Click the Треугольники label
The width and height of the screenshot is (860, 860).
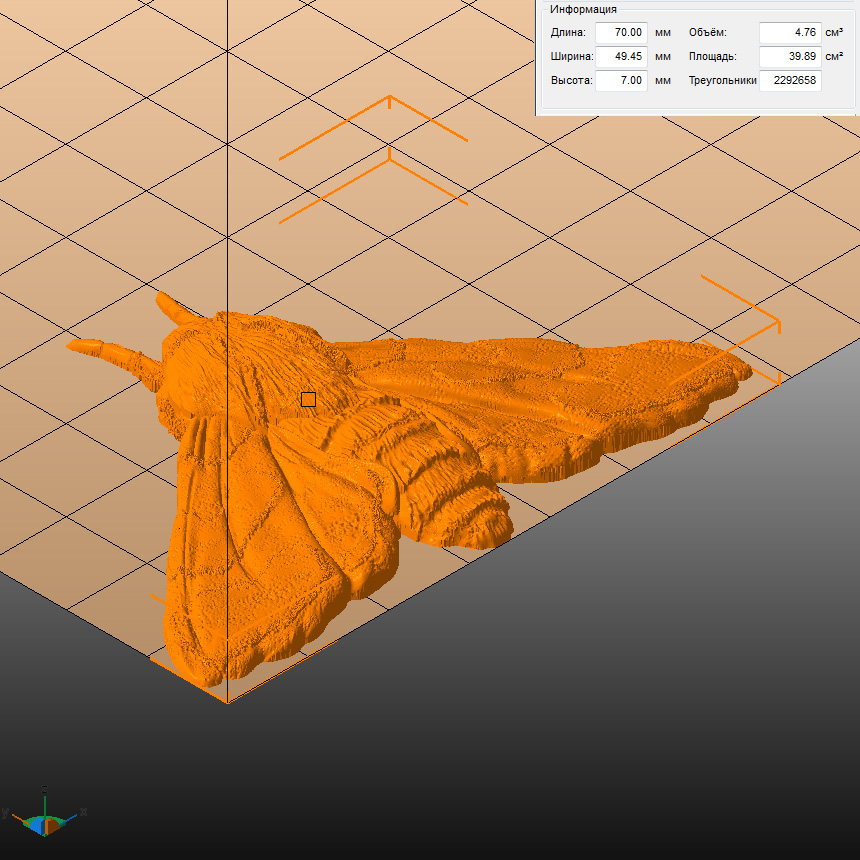point(722,81)
